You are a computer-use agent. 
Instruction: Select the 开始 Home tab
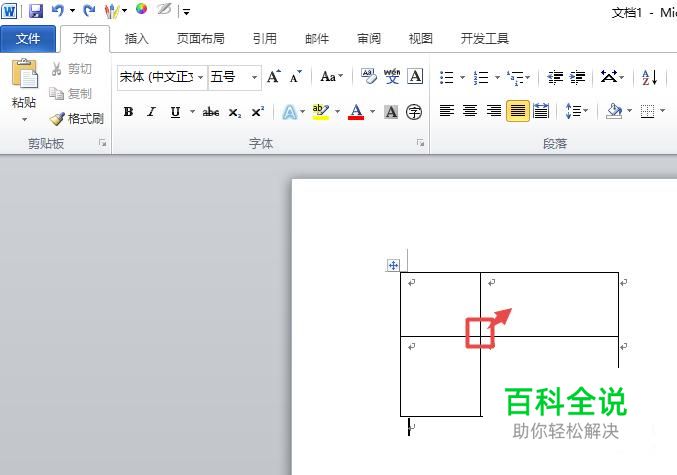pyautogui.click(x=85, y=38)
